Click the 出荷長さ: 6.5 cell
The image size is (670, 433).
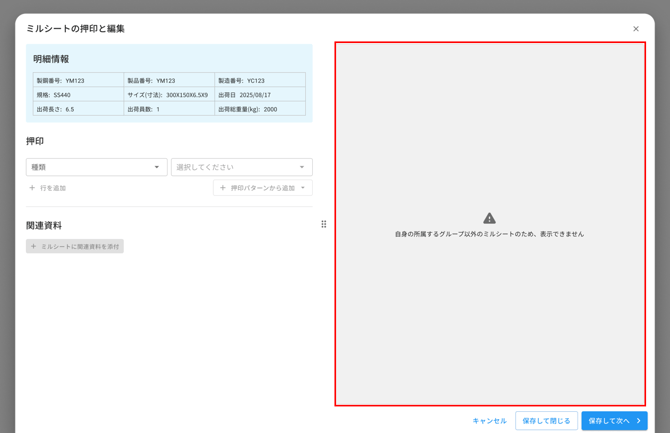point(78,109)
